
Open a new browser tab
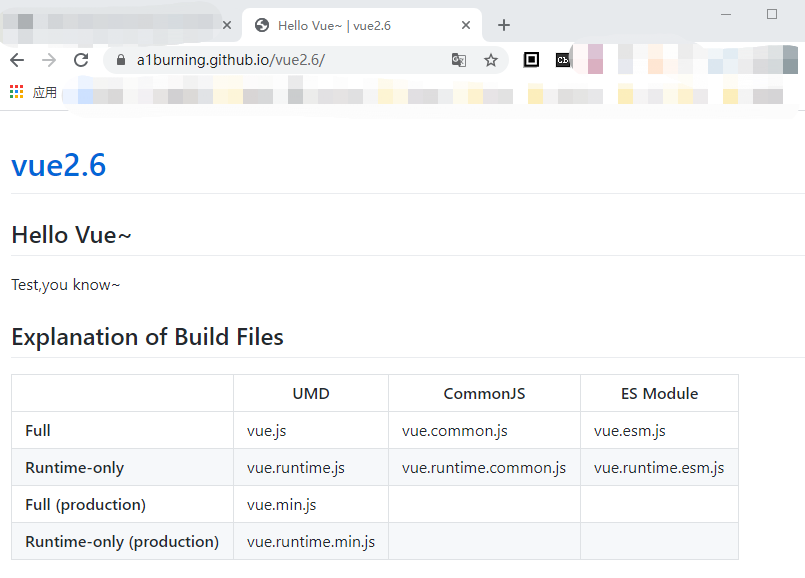click(504, 25)
